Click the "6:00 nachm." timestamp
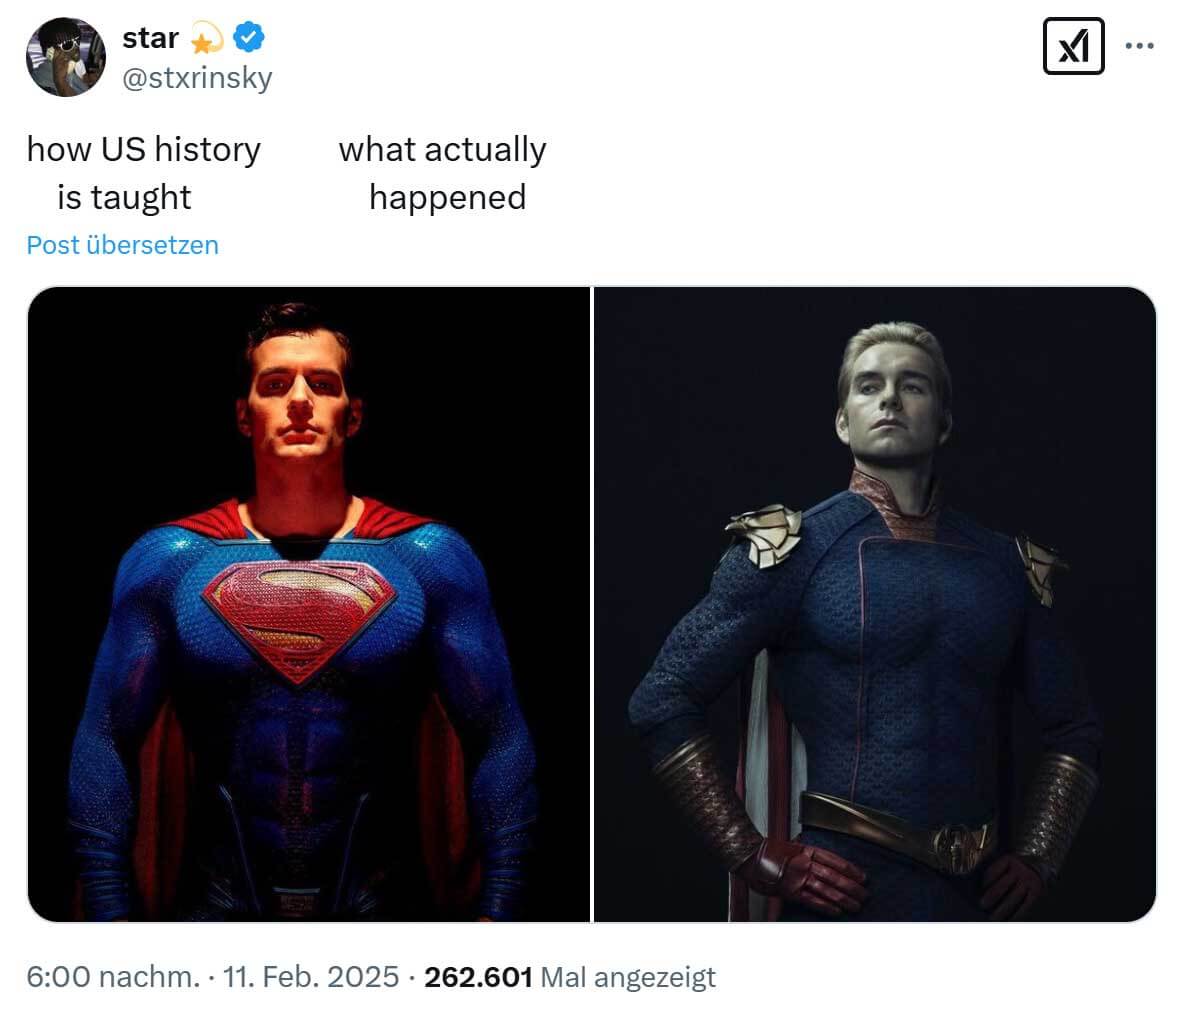1179x1012 pixels. 114,977
